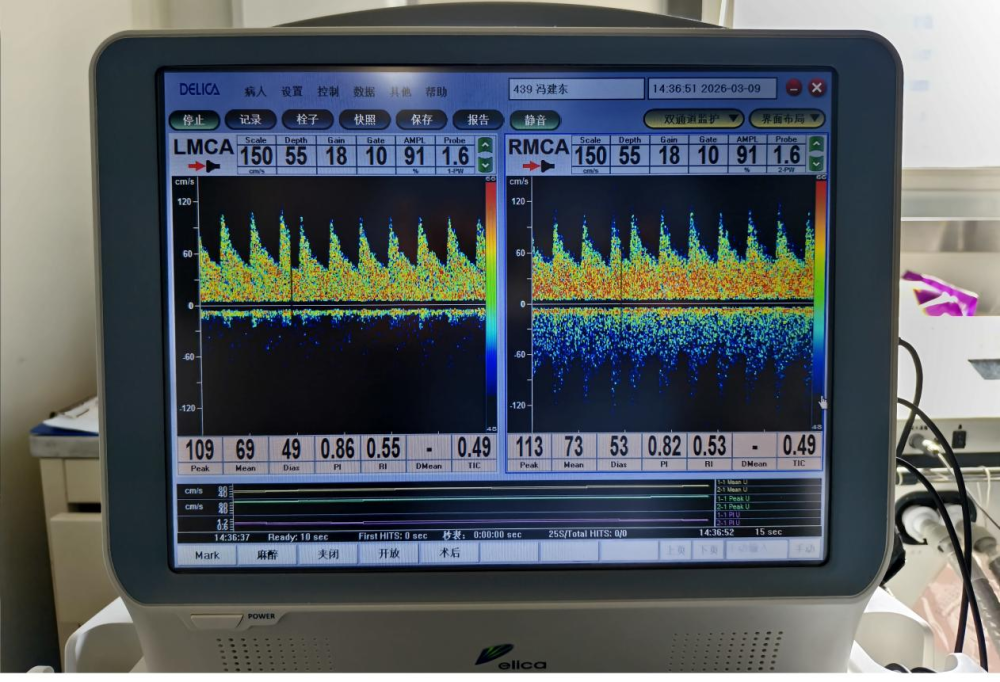Click the RMCA PI value 0.82
This screenshot has height=682, width=1000.
click(664, 447)
